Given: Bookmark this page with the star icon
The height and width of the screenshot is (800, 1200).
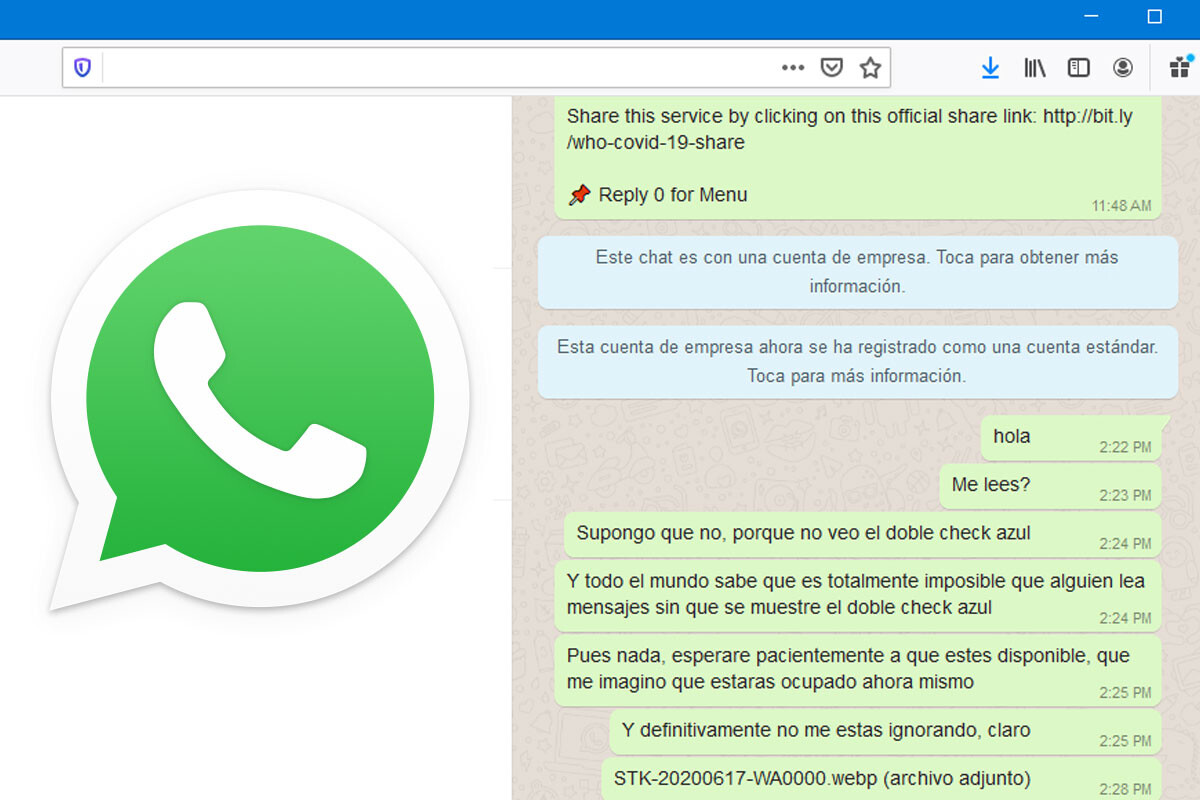Looking at the screenshot, I should point(870,68).
